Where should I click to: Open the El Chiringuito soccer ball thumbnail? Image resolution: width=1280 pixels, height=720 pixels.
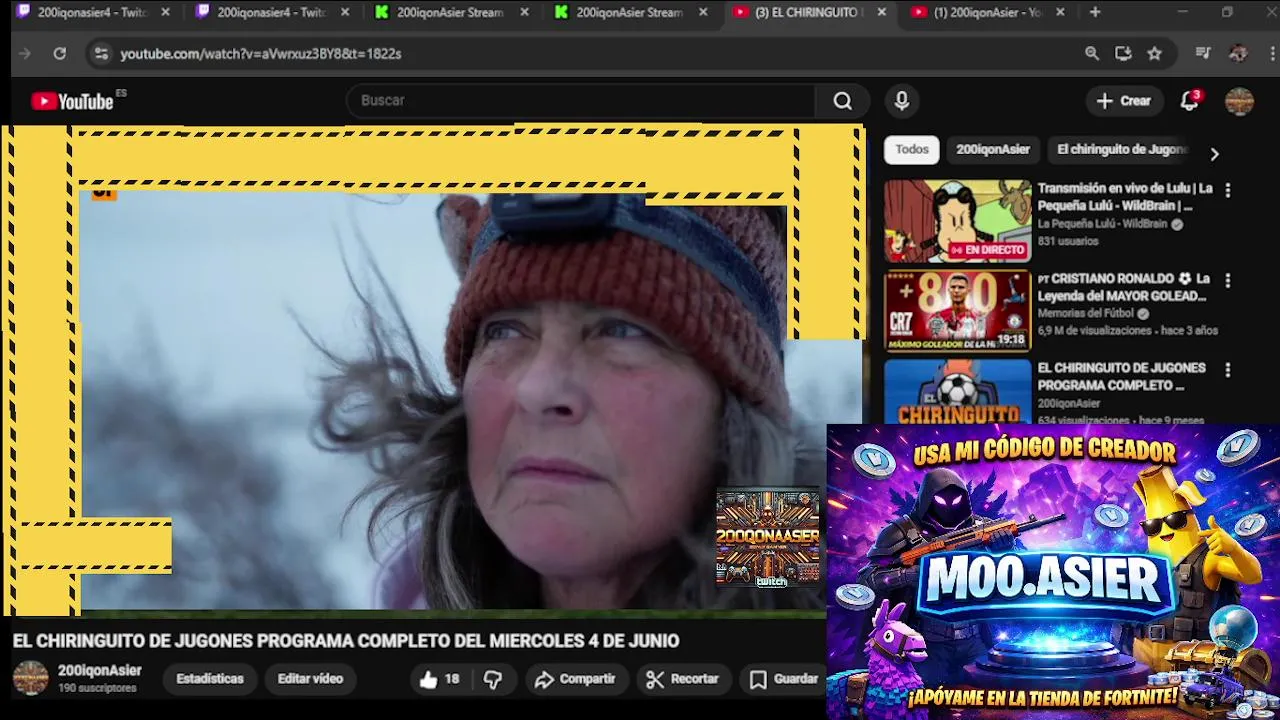point(957,392)
